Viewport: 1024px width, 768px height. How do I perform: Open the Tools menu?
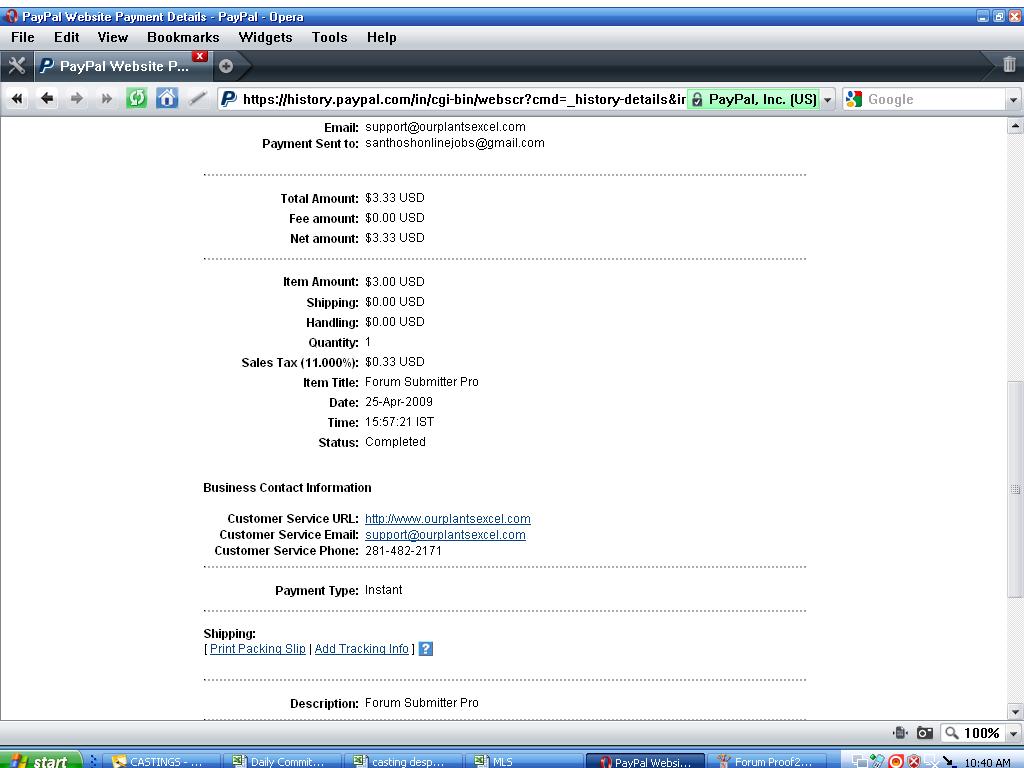pyautogui.click(x=330, y=37)
